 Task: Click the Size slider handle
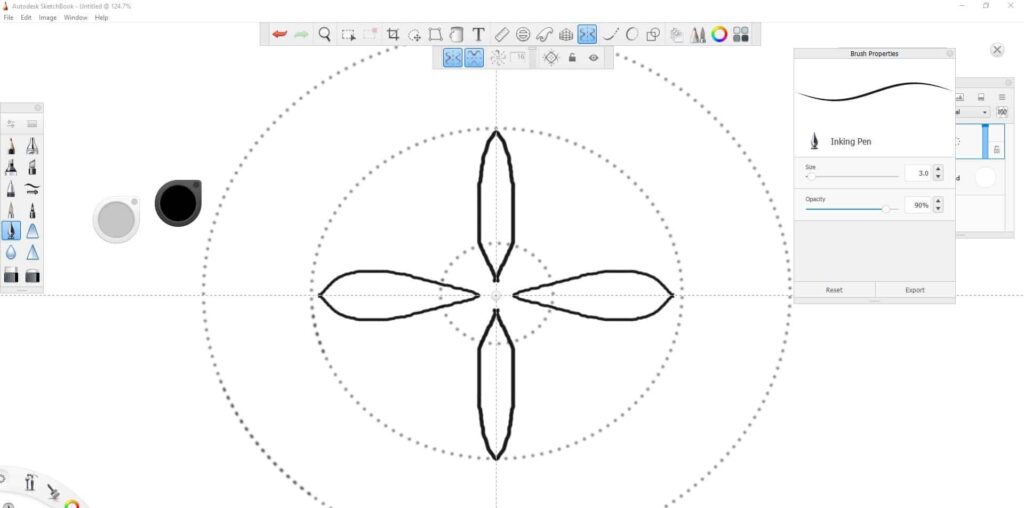pyautogui.click(x=811, y=176)
